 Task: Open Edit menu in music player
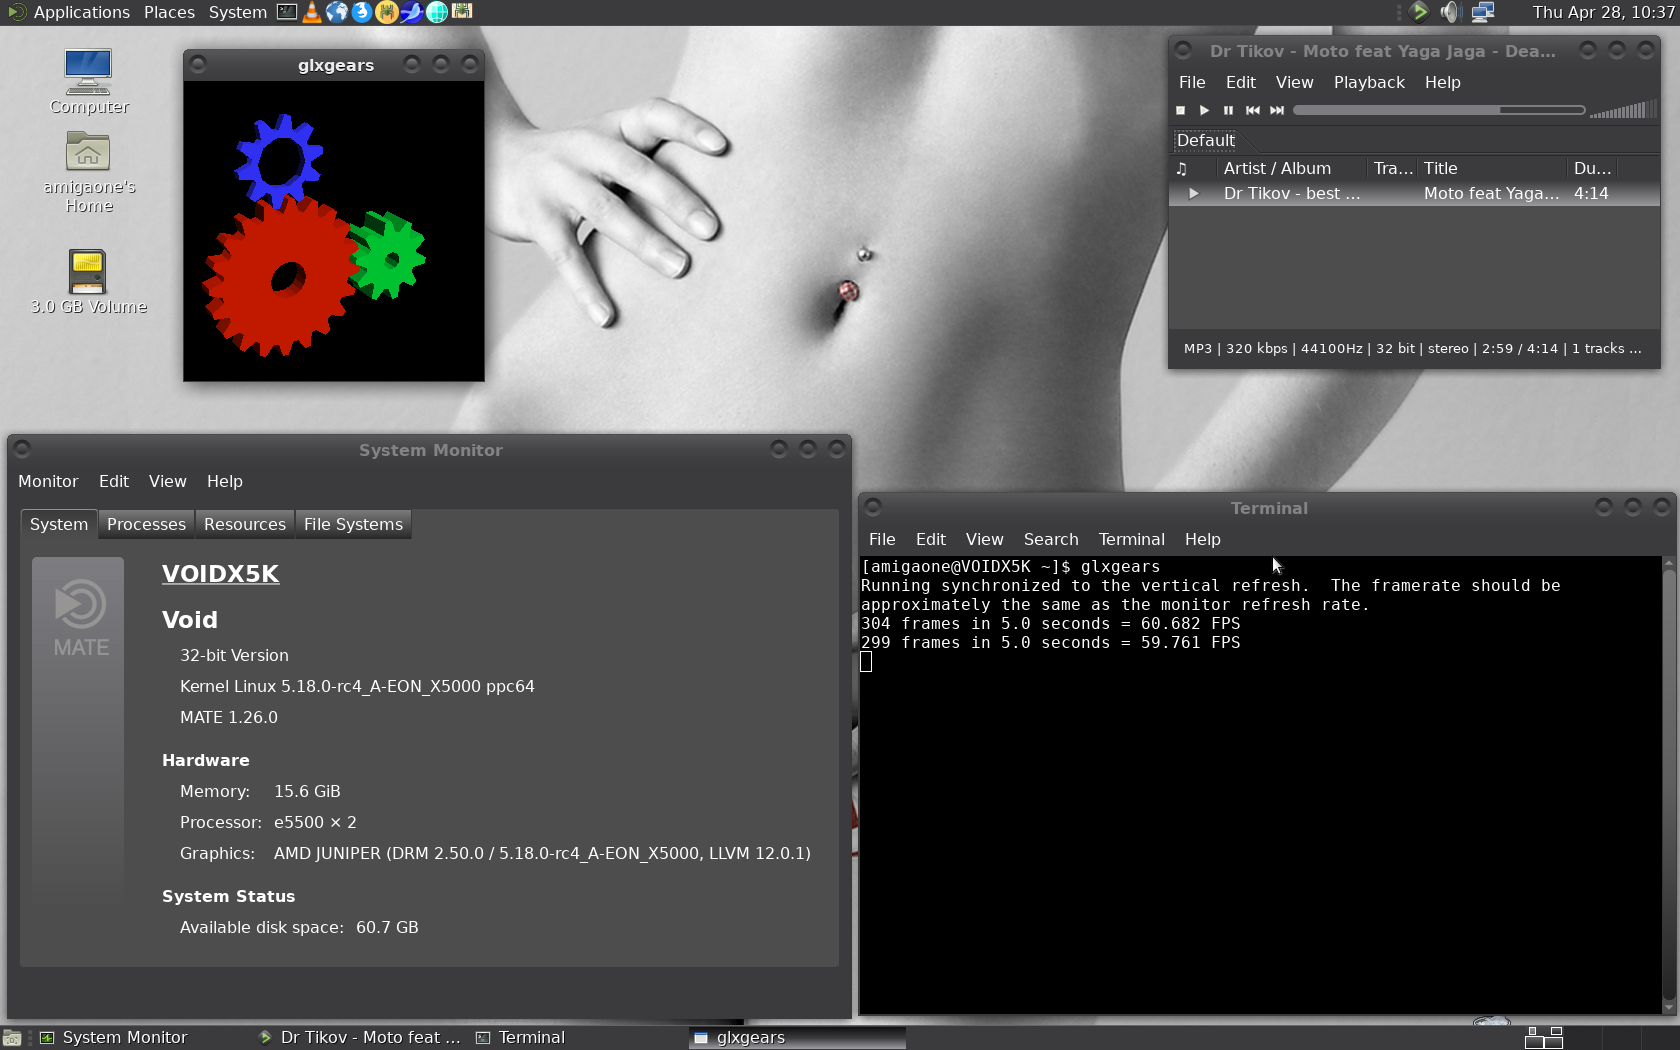point(1240,82)
